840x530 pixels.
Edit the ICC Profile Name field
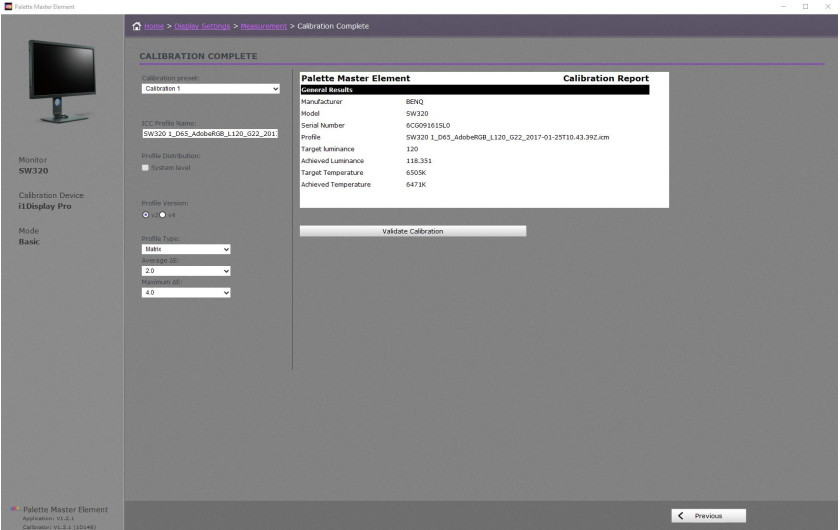210,133
